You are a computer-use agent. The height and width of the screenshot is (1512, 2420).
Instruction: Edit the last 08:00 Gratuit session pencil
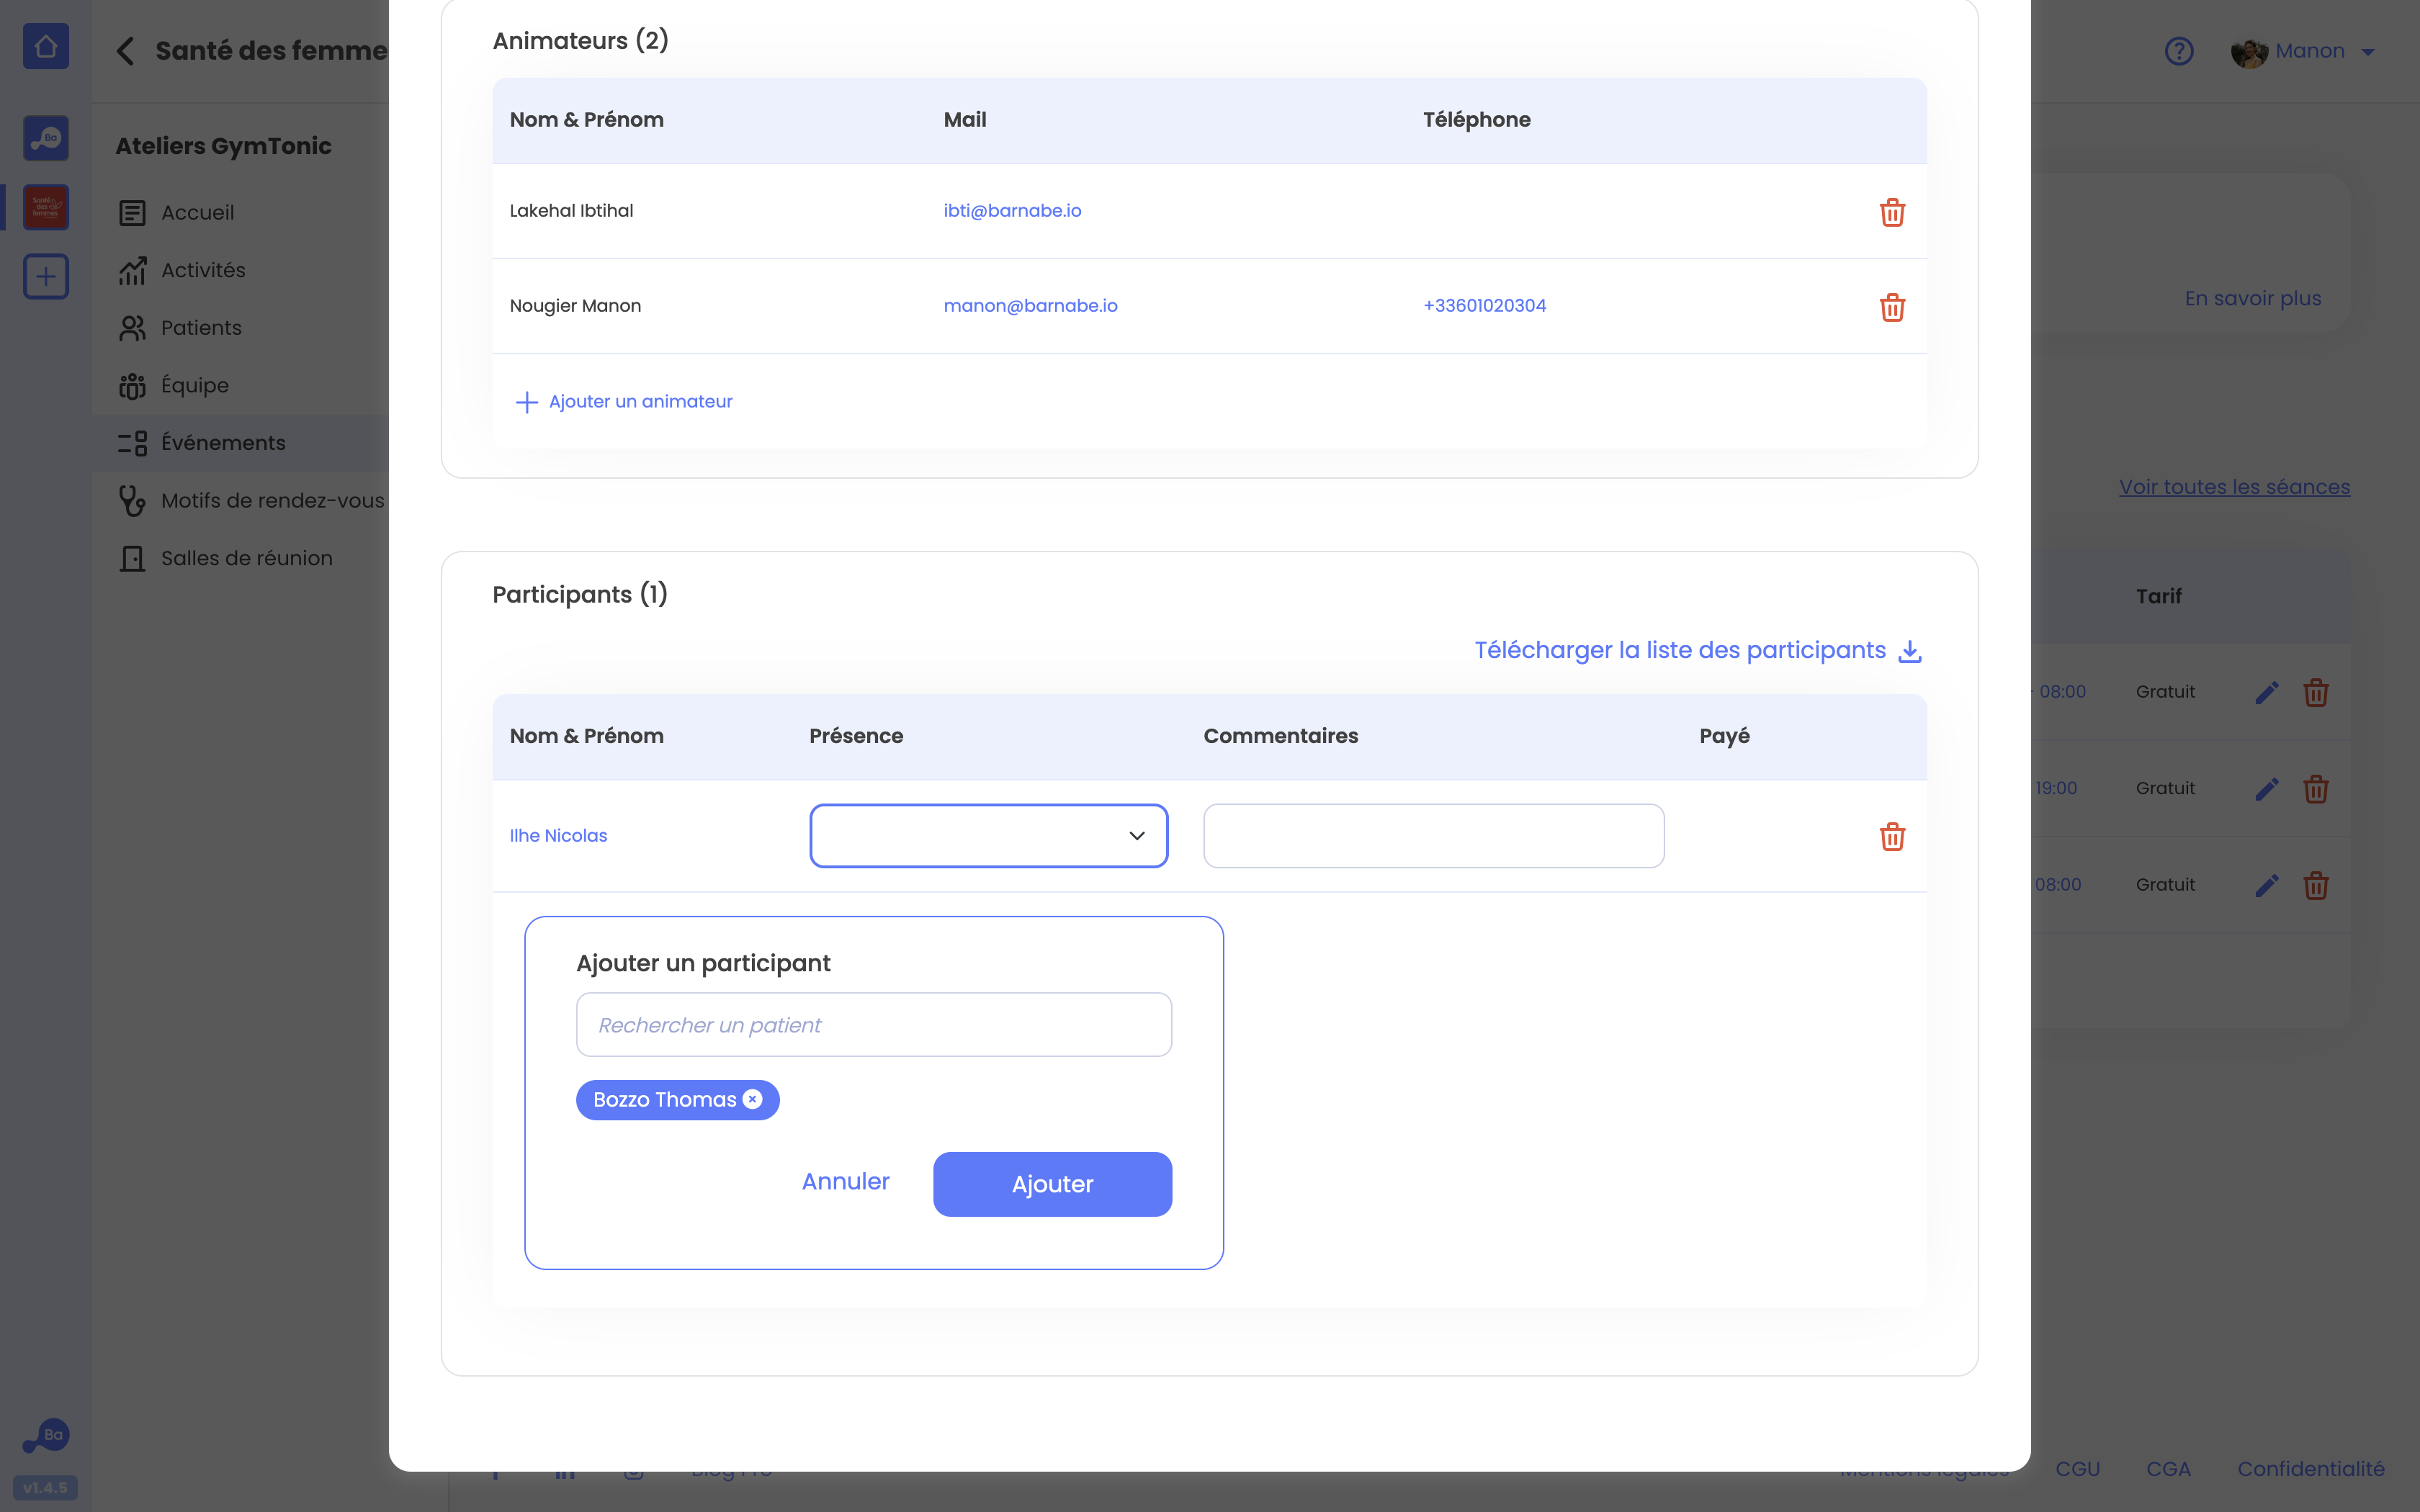pos(2266,885)
